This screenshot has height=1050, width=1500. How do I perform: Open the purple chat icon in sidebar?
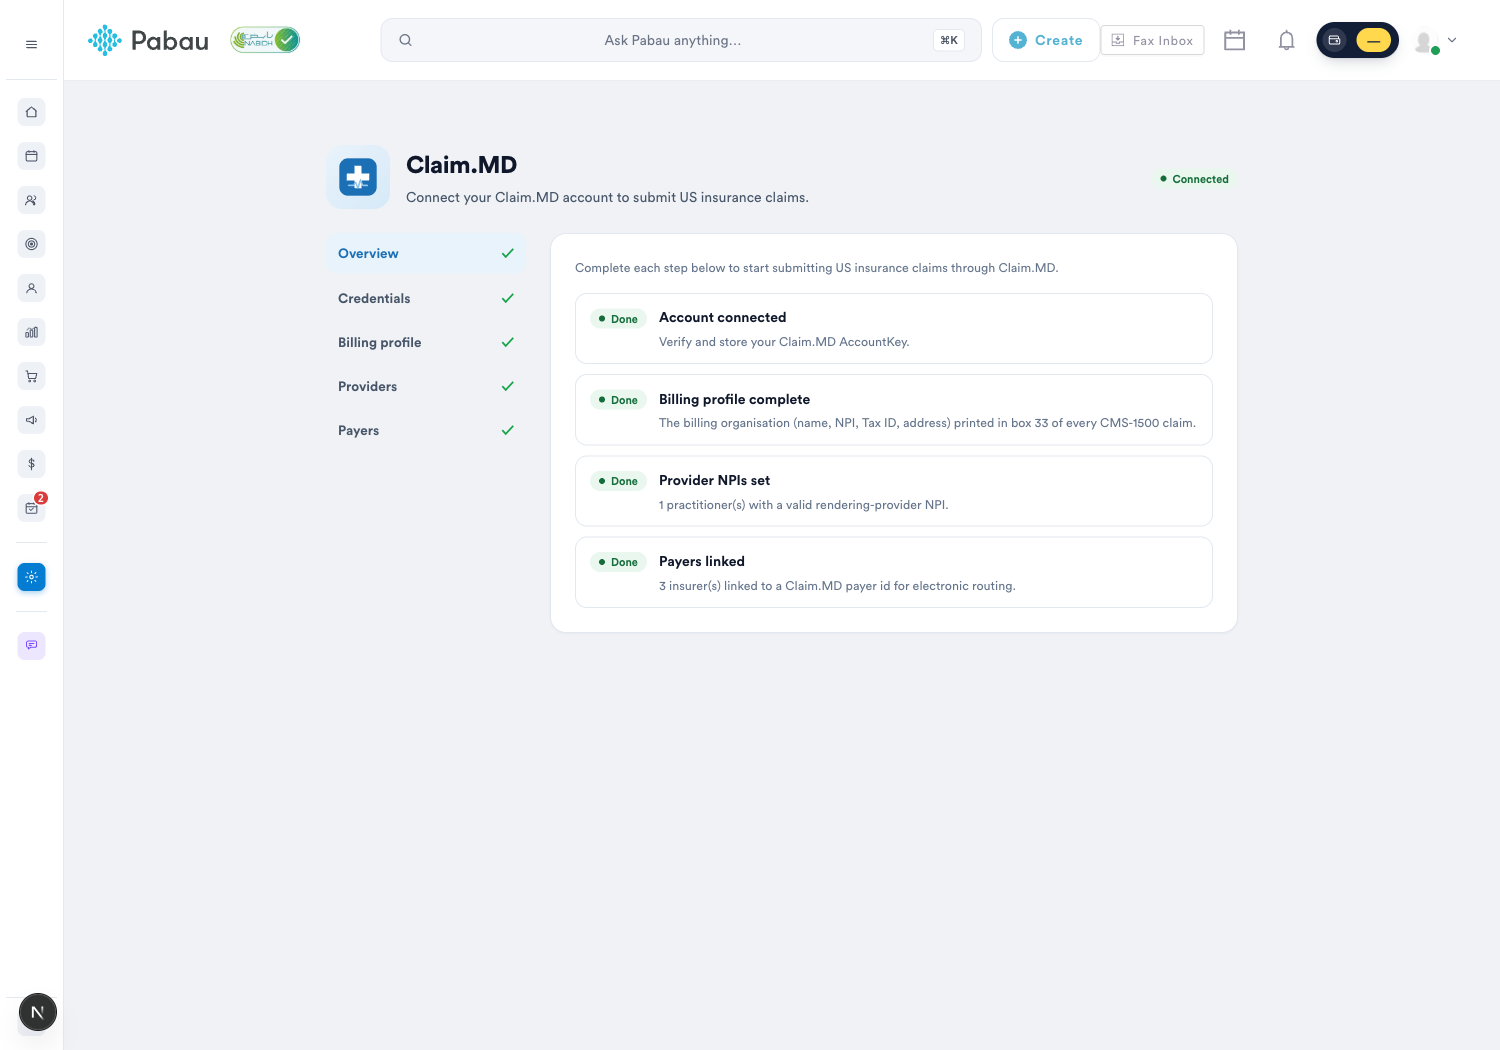click(31, 645)
